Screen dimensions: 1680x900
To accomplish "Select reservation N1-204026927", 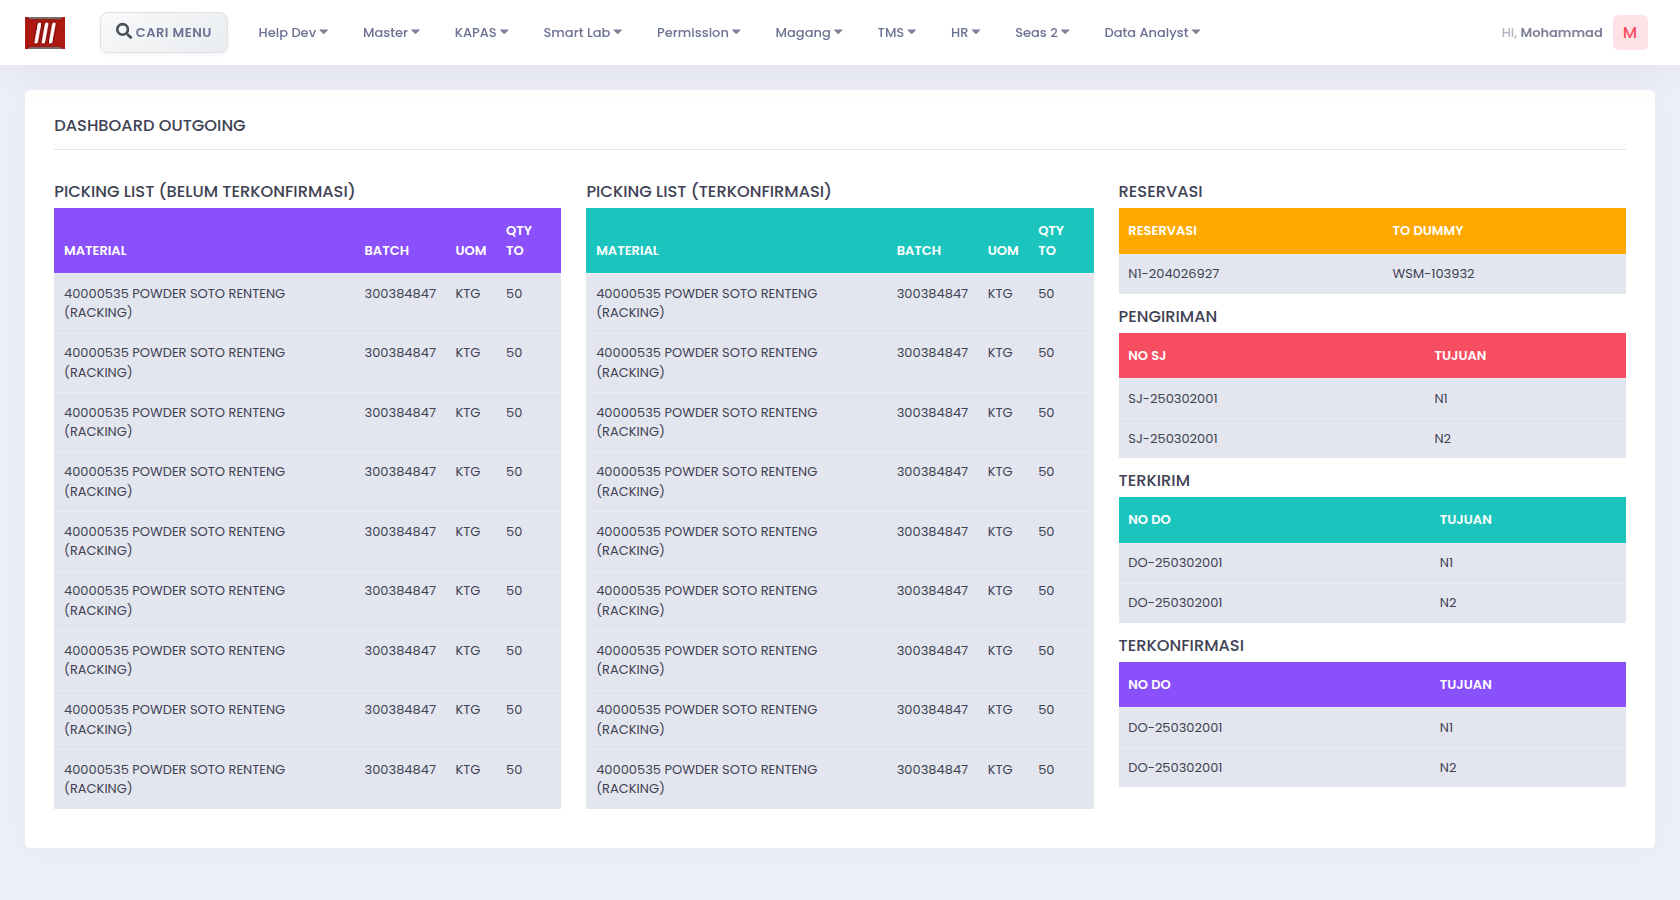I will (x=1173, y=274).
